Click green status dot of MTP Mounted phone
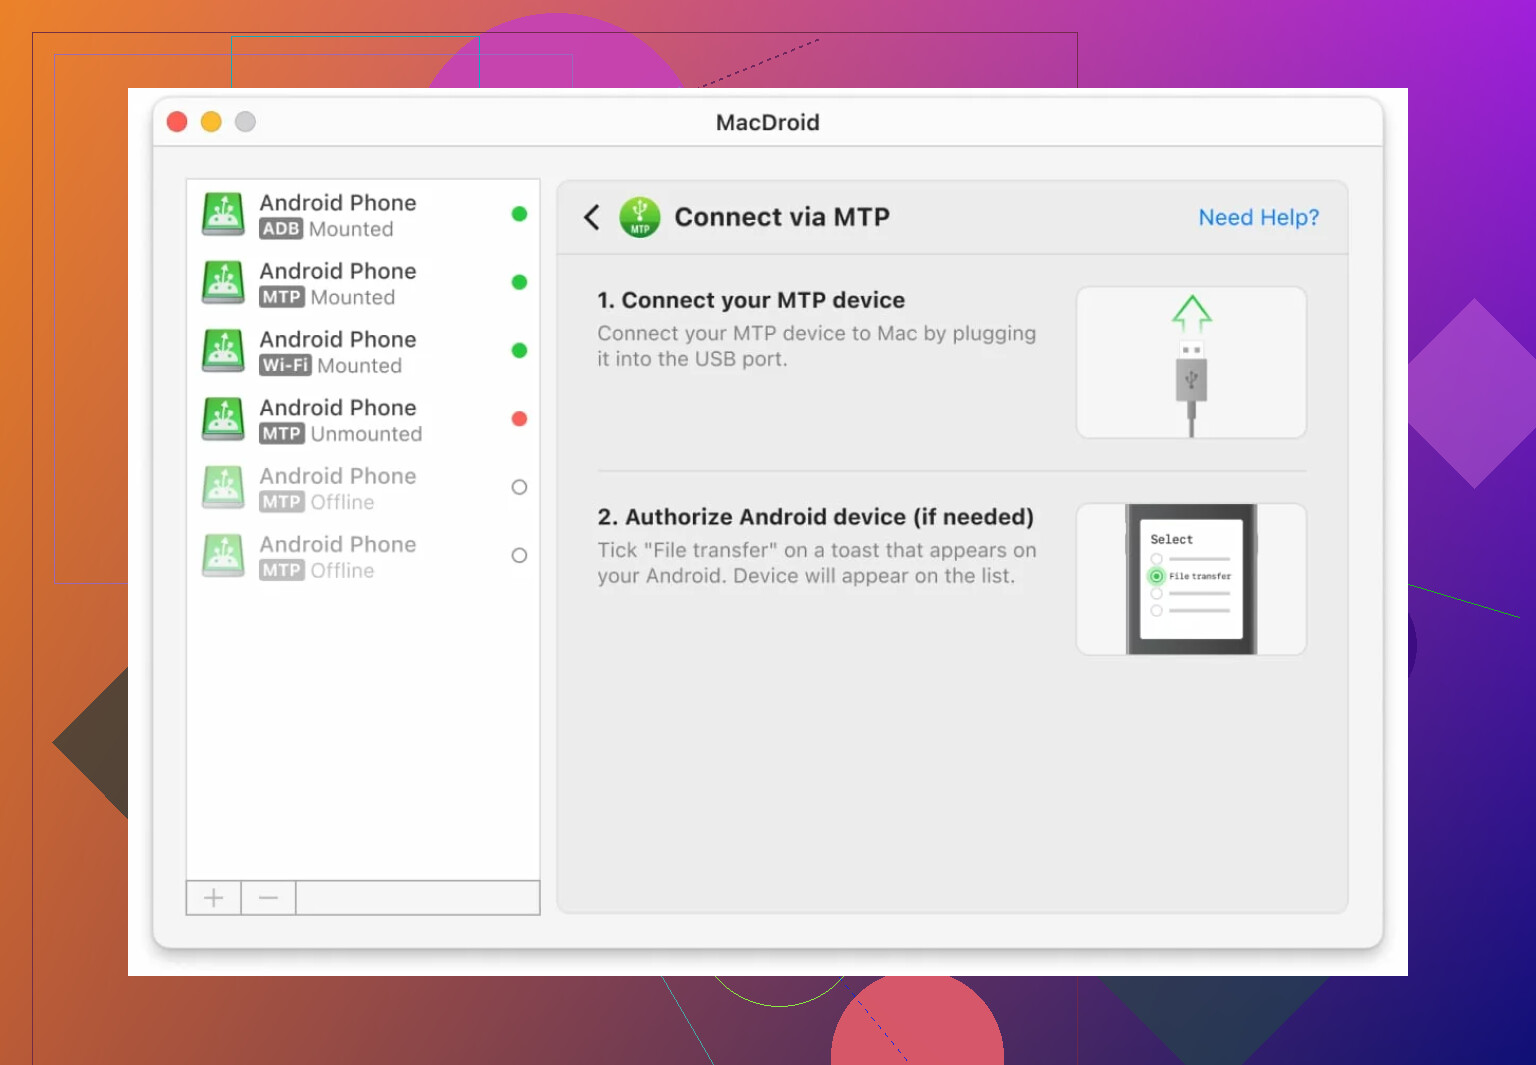Viewport: 1536px width, 1065px height. coord(519,282)
